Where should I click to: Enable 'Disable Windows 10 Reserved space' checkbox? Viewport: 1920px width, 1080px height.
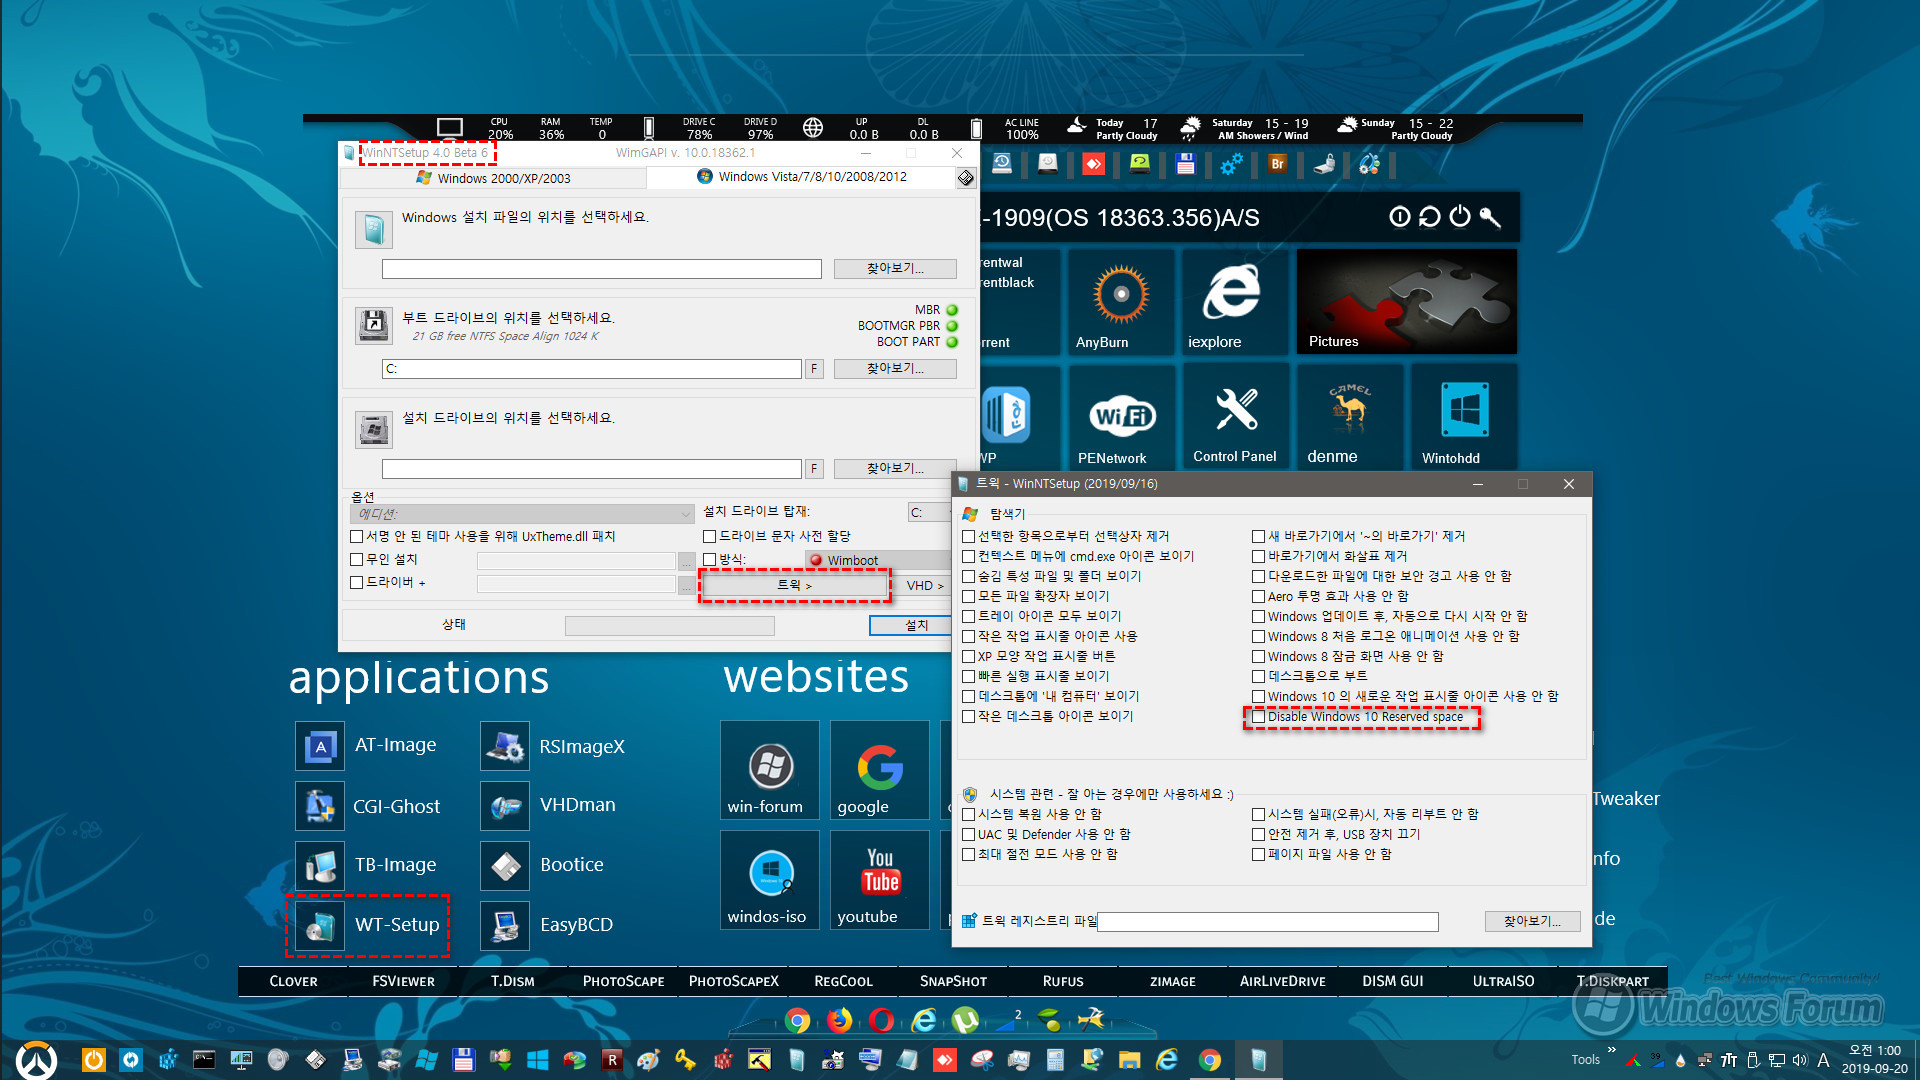click(1259, 717)
